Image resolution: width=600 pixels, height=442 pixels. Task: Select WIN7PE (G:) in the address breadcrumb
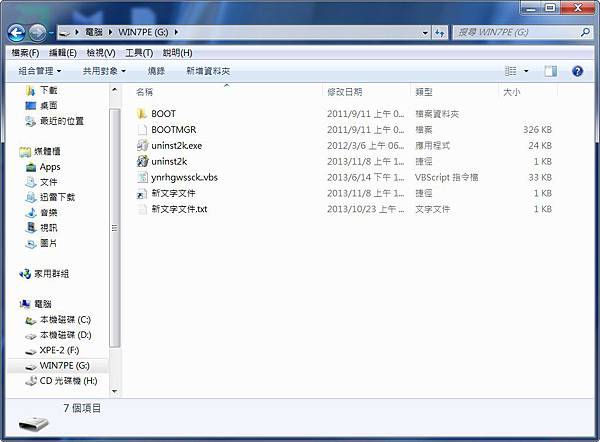point(143,32)
